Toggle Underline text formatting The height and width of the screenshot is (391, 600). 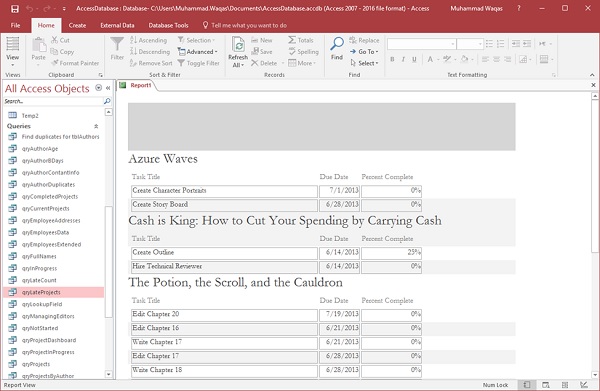(x=414, y=59)
